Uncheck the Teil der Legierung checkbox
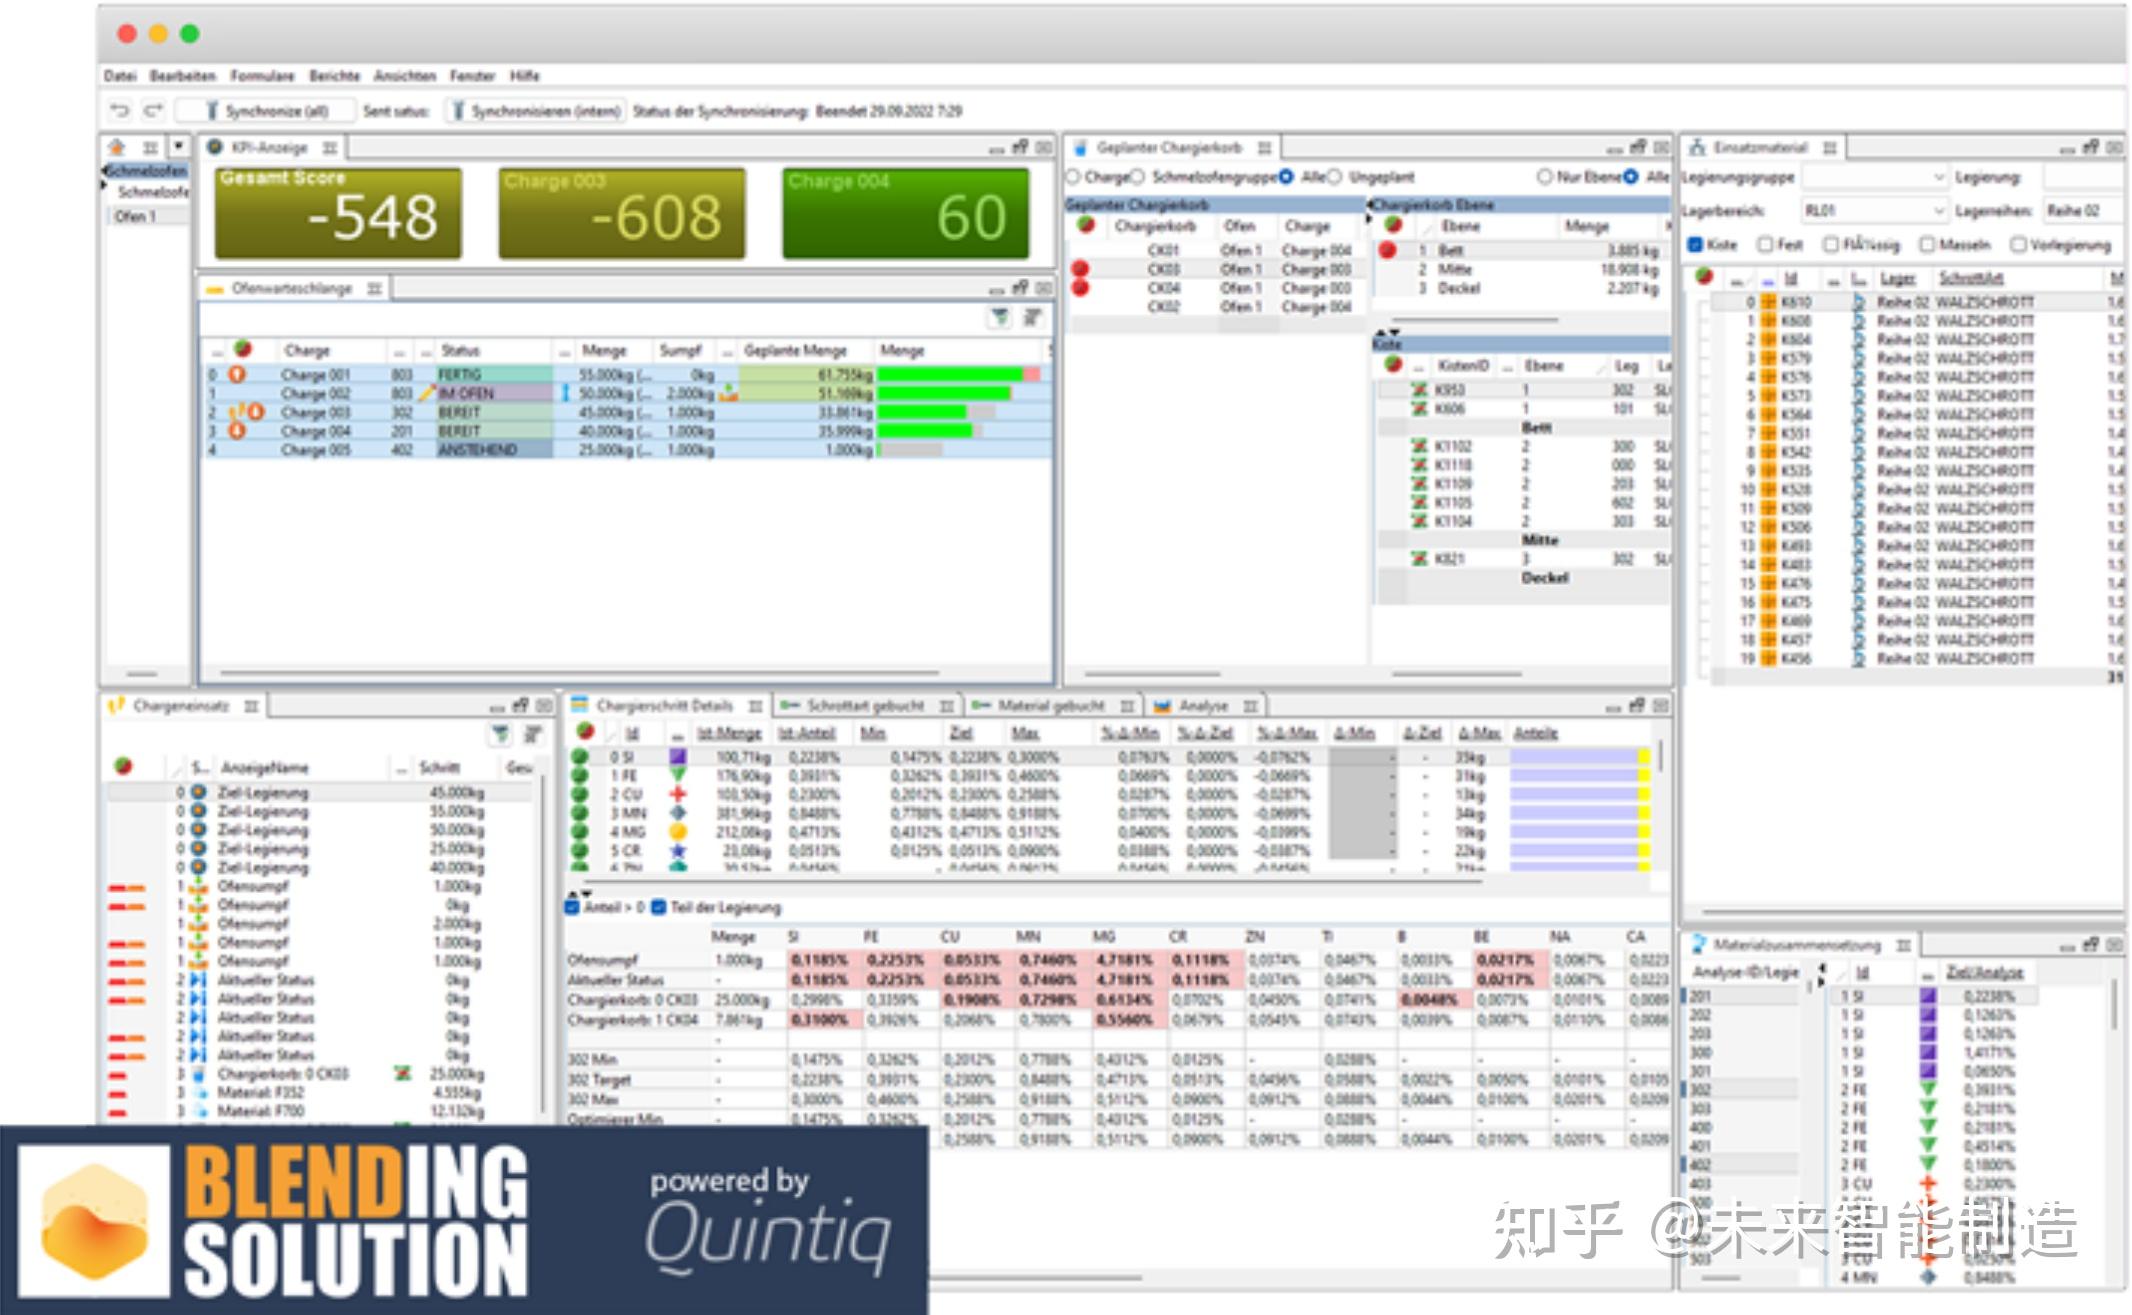 tap(658, 907)
